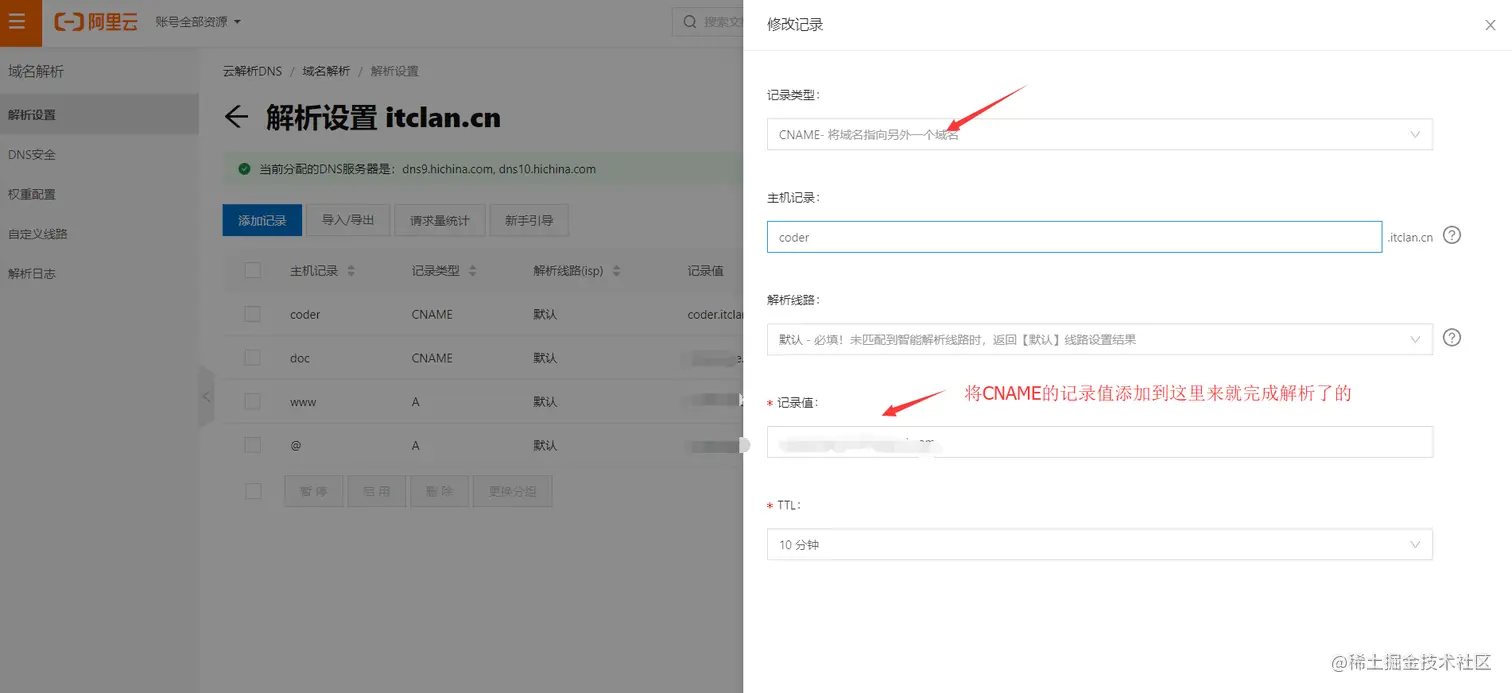Viewport: 1512px width, 693px height.
Task: Click the 新手引导 button
Action: (529, 220)
